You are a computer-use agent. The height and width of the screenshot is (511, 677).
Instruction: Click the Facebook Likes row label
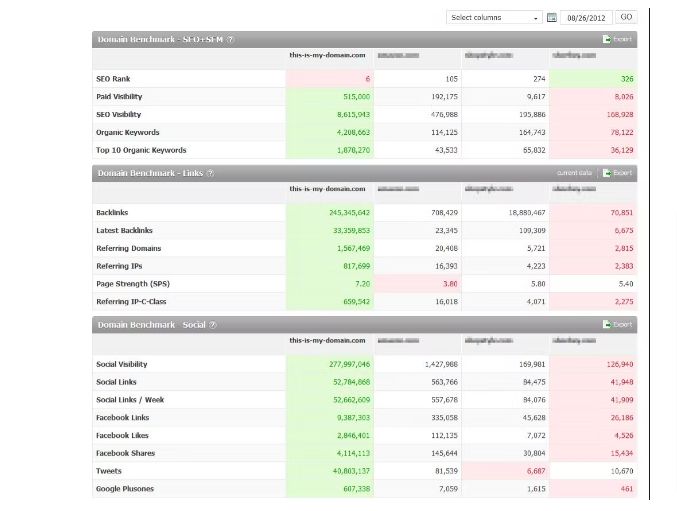point(122,435)
